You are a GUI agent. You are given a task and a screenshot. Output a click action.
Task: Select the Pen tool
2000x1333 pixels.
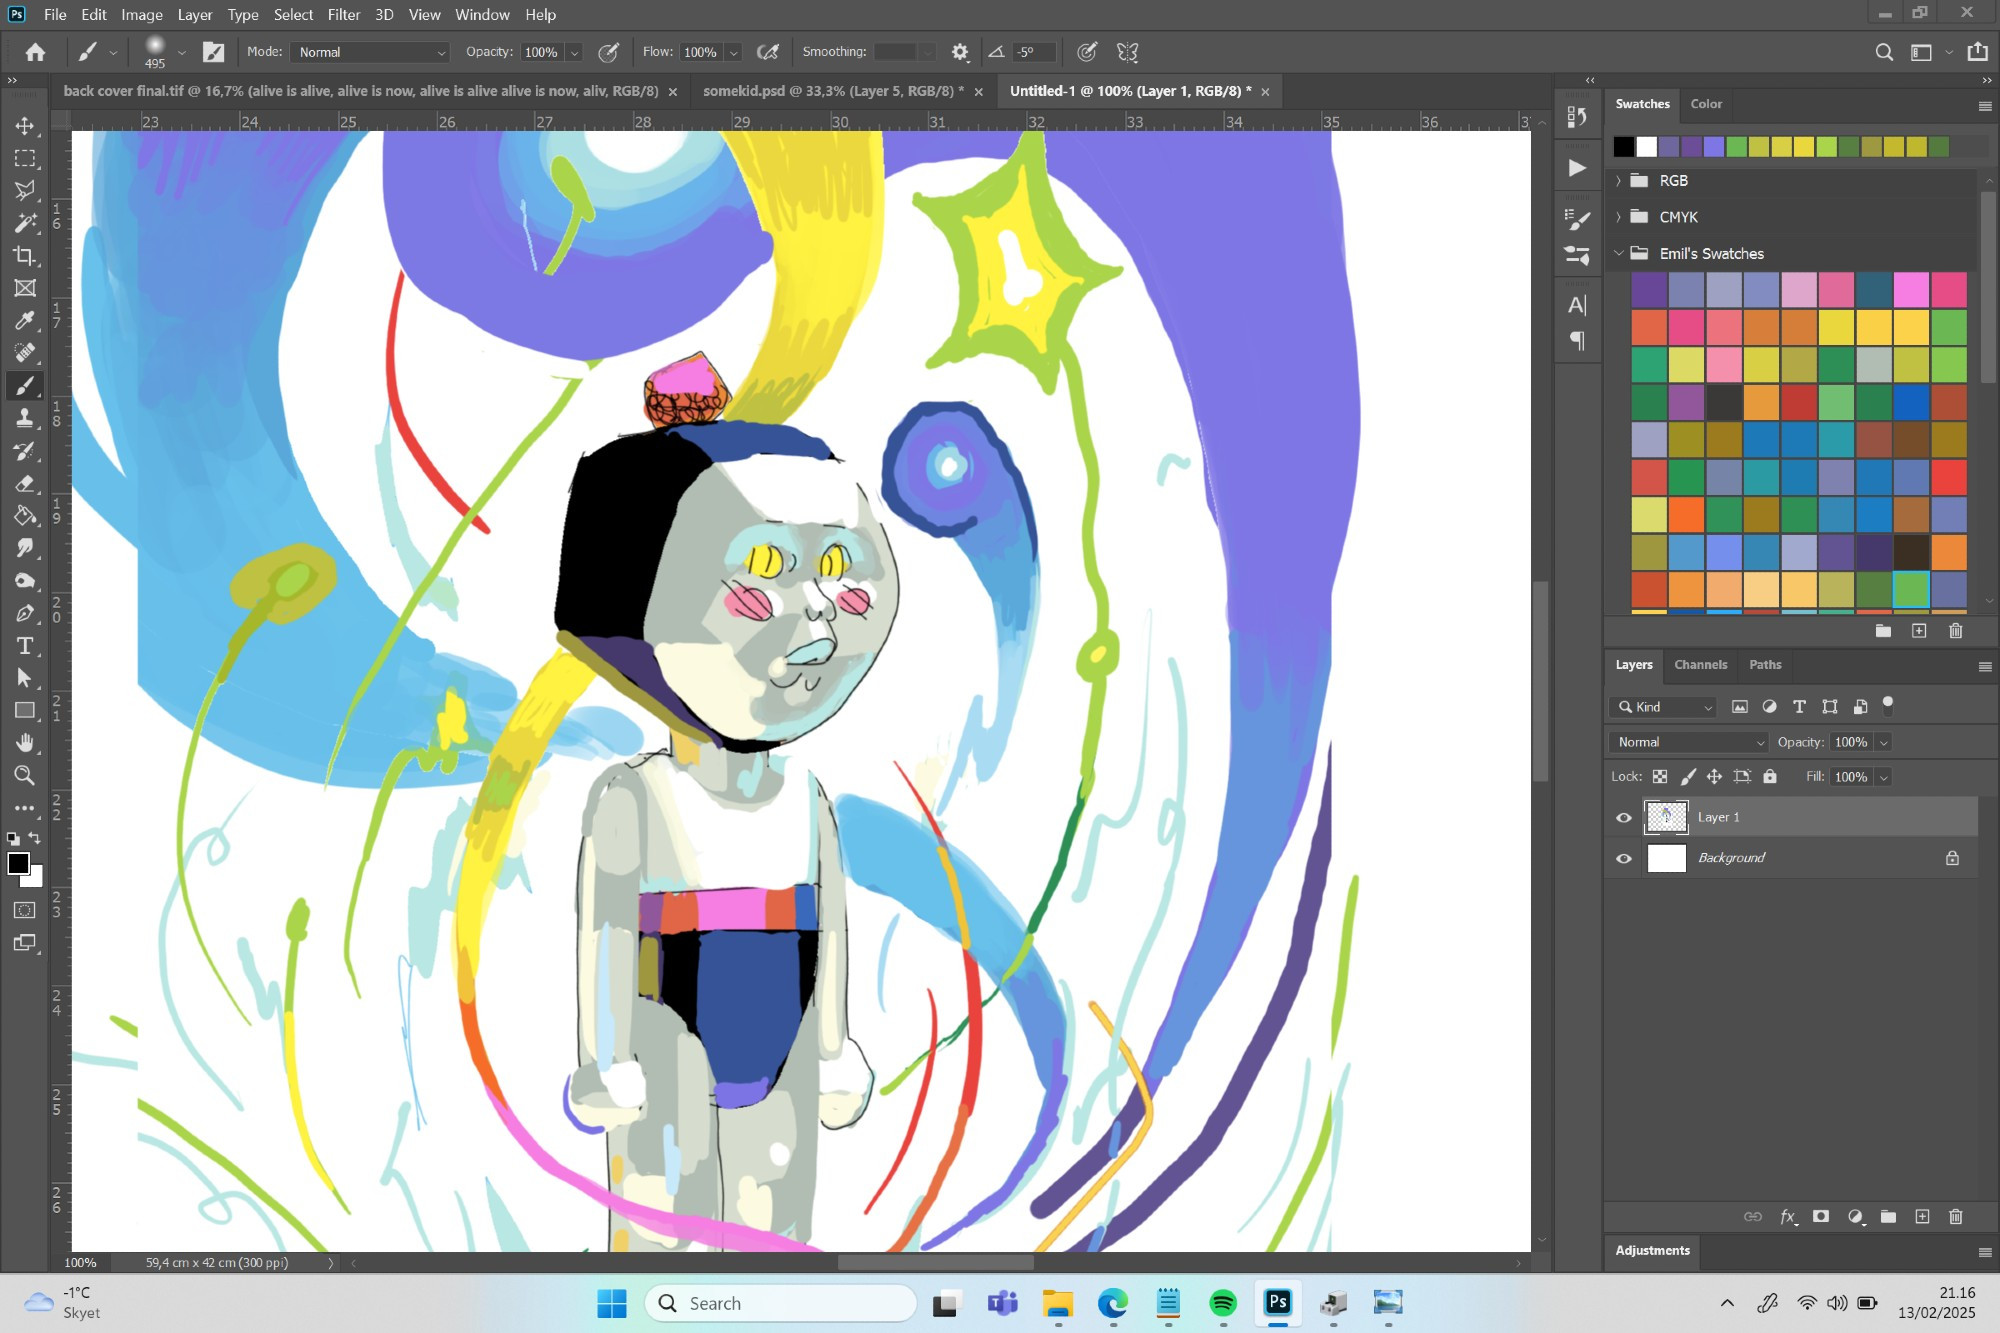tap(25, 613)
